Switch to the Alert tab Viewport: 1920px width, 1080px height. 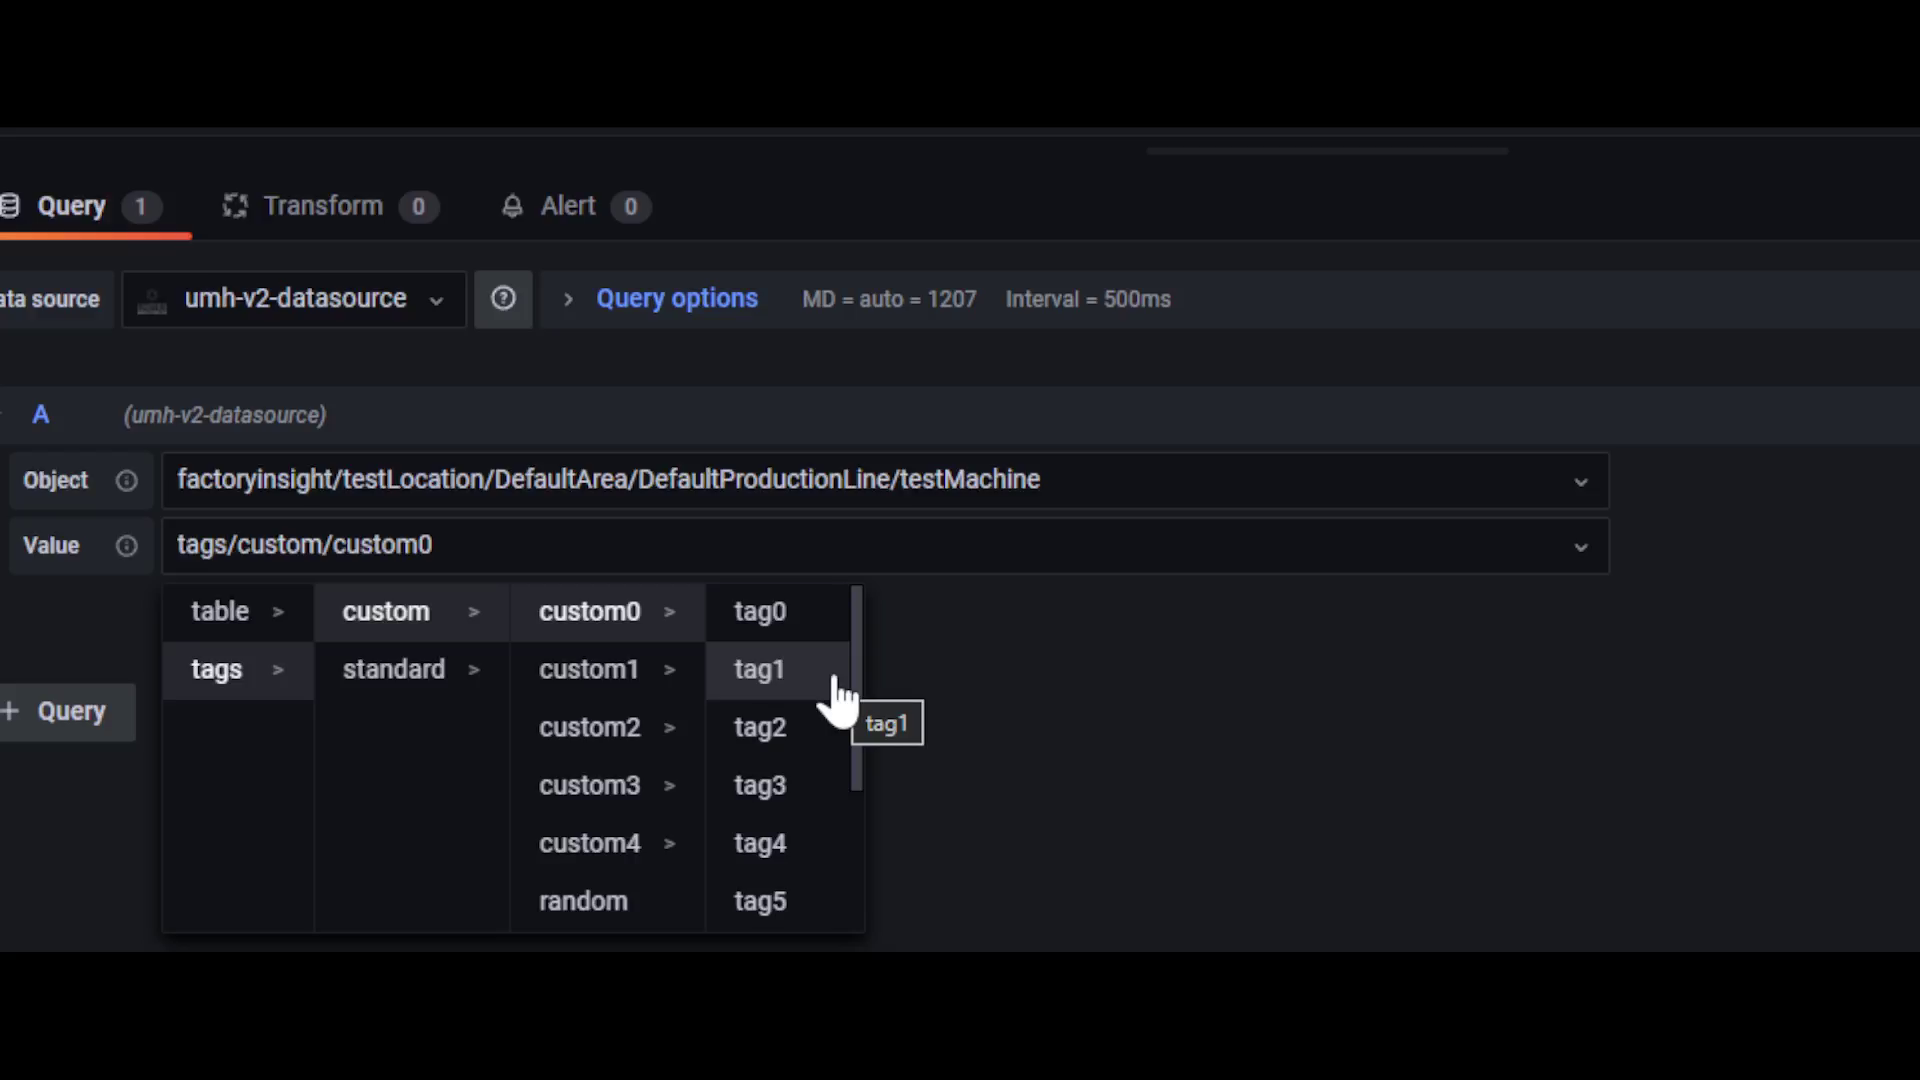pos(568,206)
